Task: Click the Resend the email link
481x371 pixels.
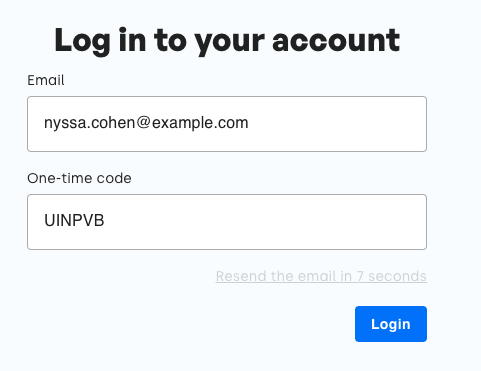Action: pos(321,276)
